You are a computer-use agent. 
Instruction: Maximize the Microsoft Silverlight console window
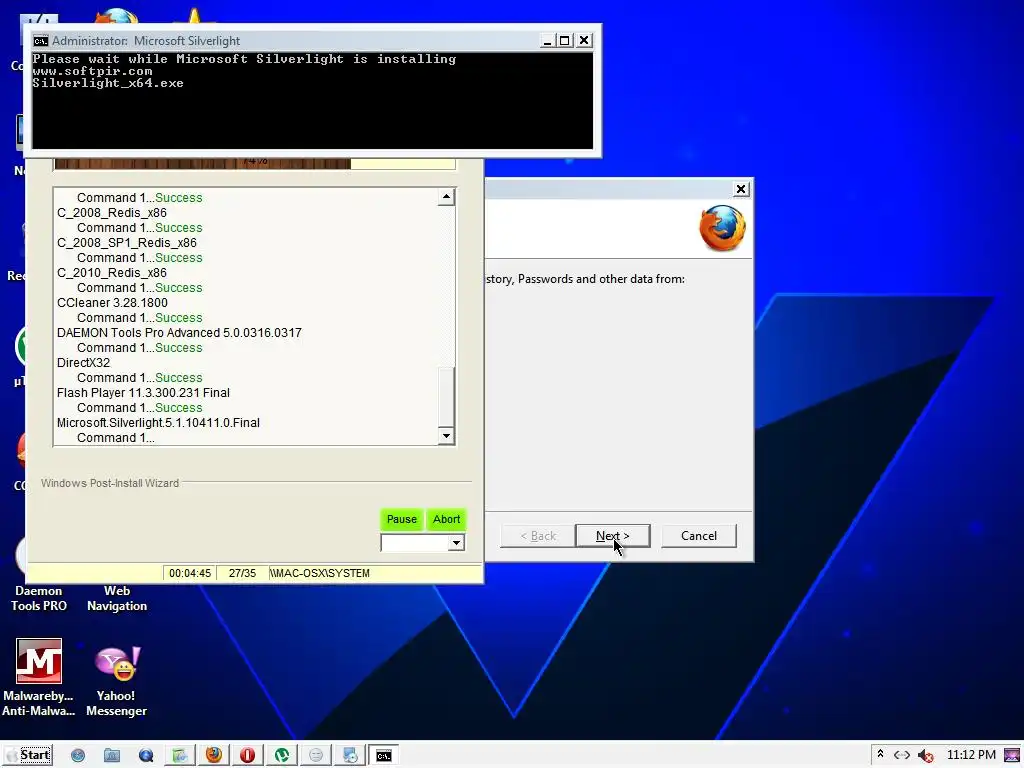pos(565,40)
